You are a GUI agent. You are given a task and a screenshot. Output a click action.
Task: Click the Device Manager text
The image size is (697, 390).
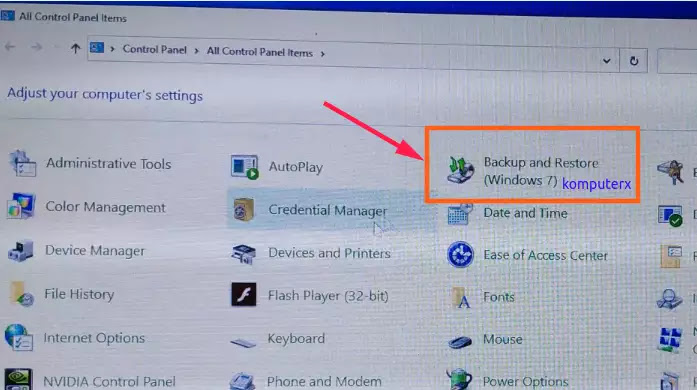point(95,251)
